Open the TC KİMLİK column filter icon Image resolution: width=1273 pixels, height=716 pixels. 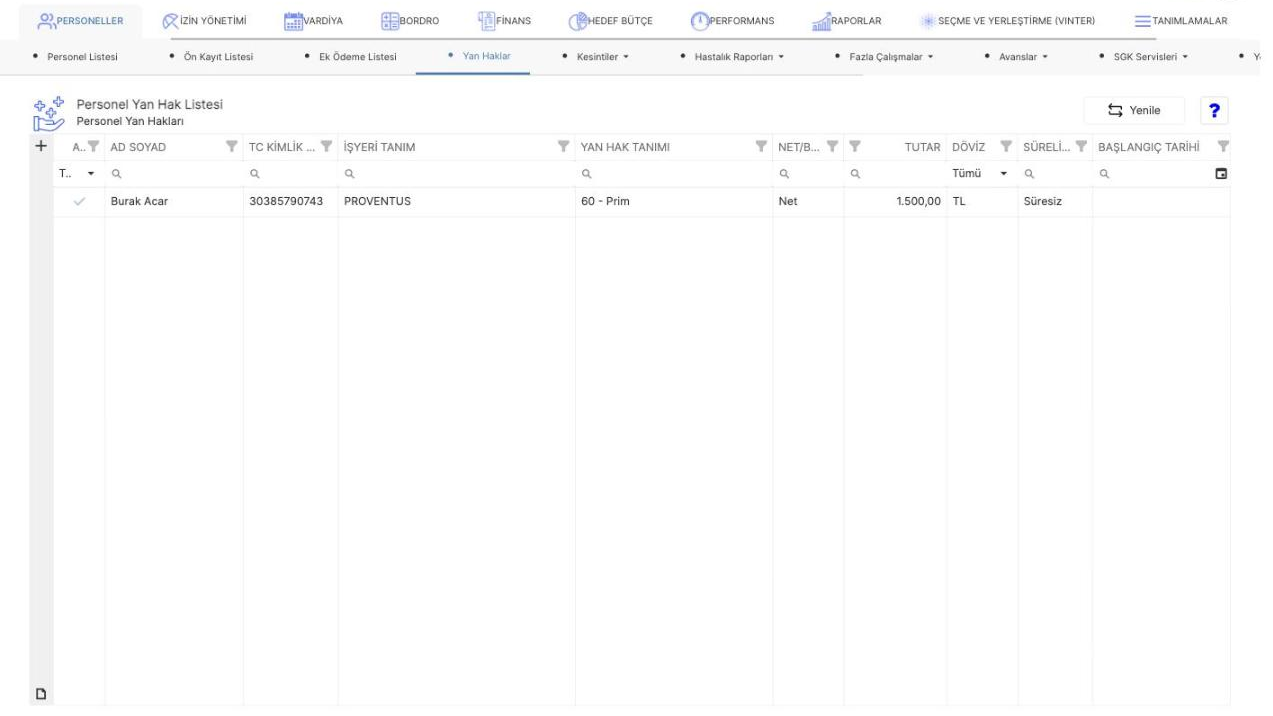[328, 148]
